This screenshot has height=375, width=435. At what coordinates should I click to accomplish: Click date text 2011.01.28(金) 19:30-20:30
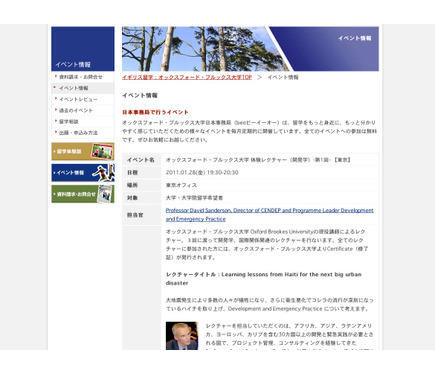(x=202, y=173)
